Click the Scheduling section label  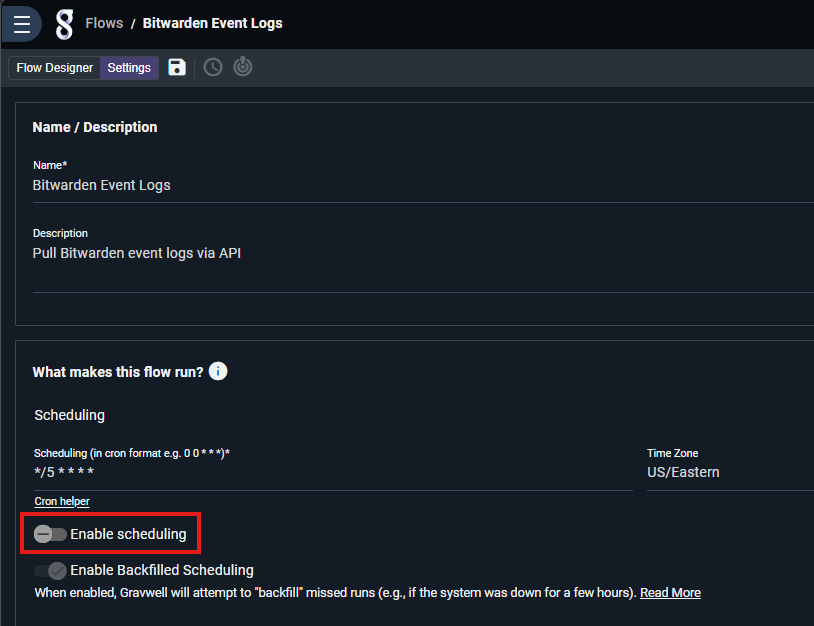(70, 415)
